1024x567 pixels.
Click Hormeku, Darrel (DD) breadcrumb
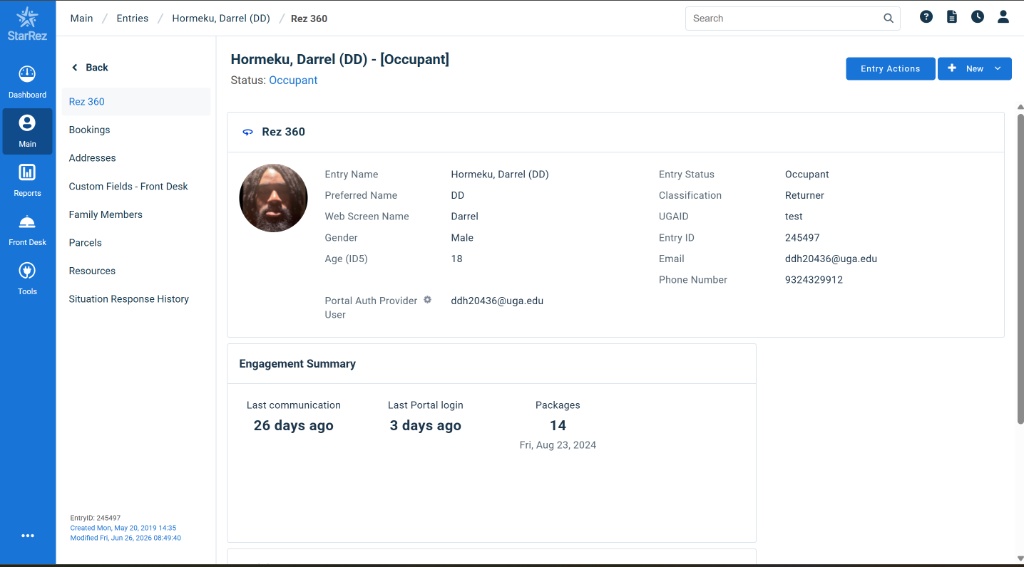point(221,18)
